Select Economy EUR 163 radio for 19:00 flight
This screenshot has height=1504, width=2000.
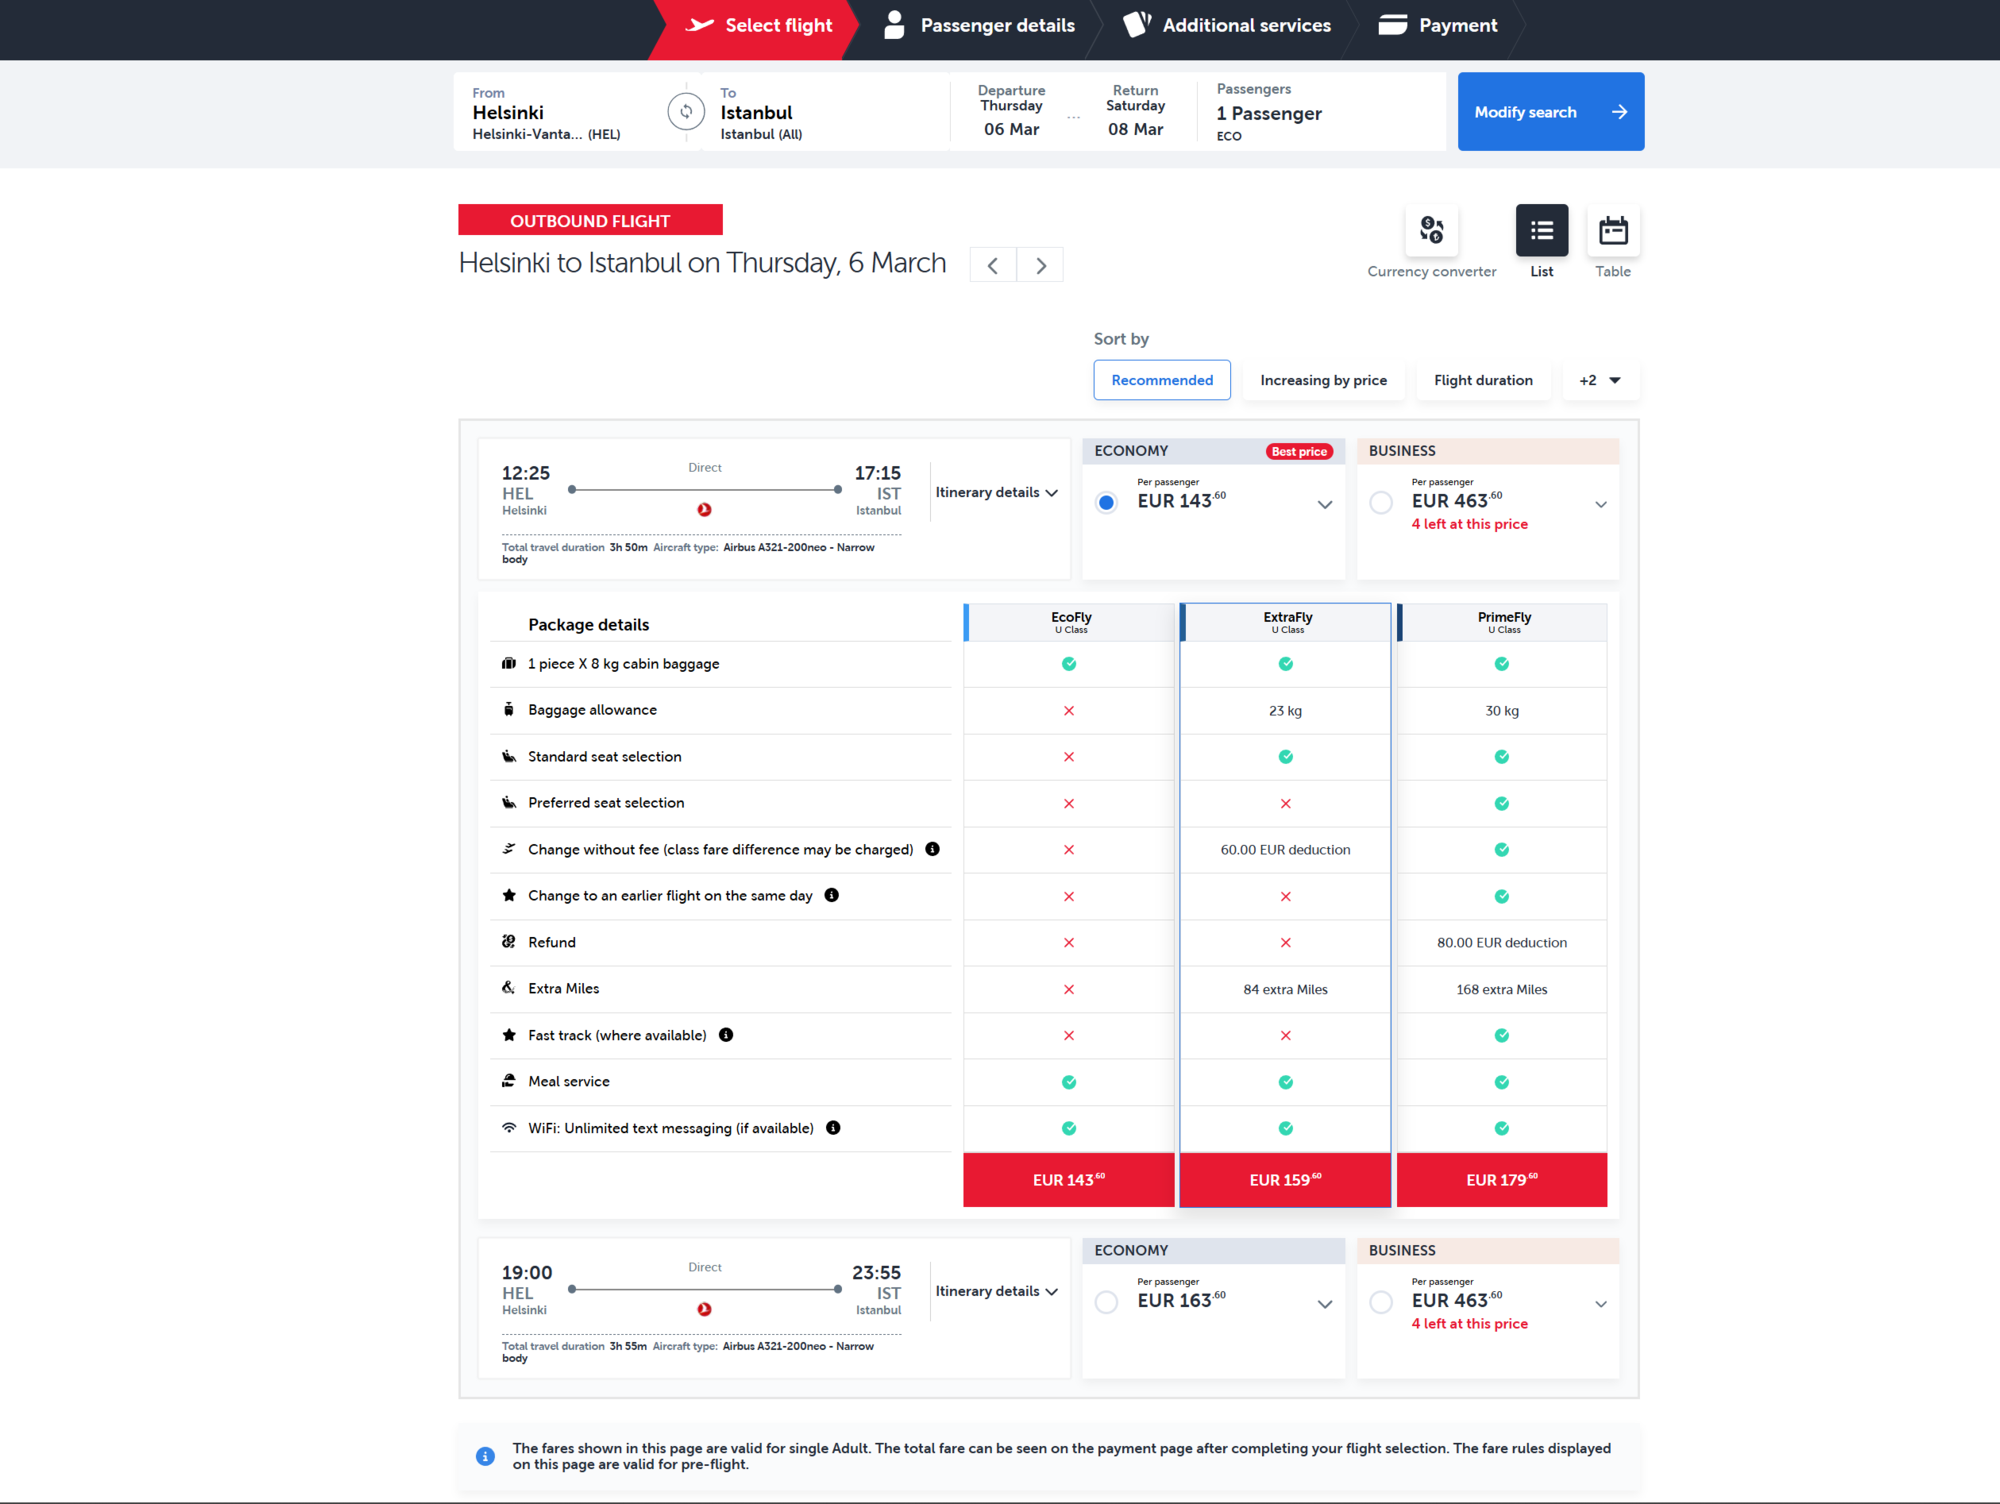[x=1106, y=1302]
